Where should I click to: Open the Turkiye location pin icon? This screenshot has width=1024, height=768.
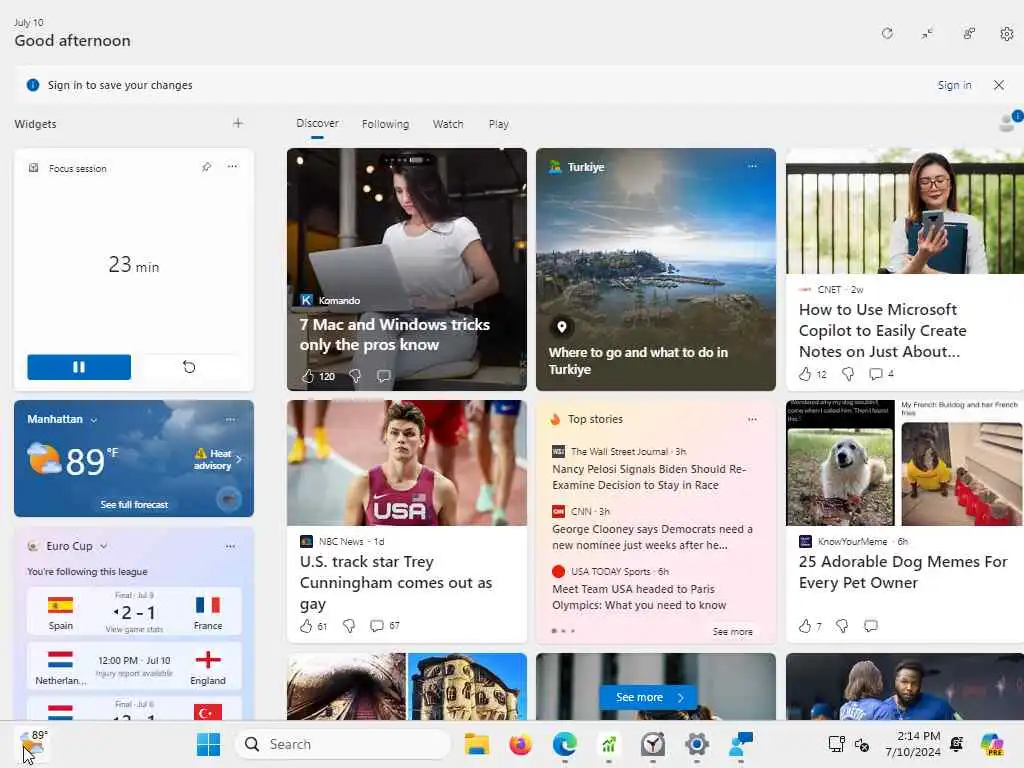[x=561, y=326]
